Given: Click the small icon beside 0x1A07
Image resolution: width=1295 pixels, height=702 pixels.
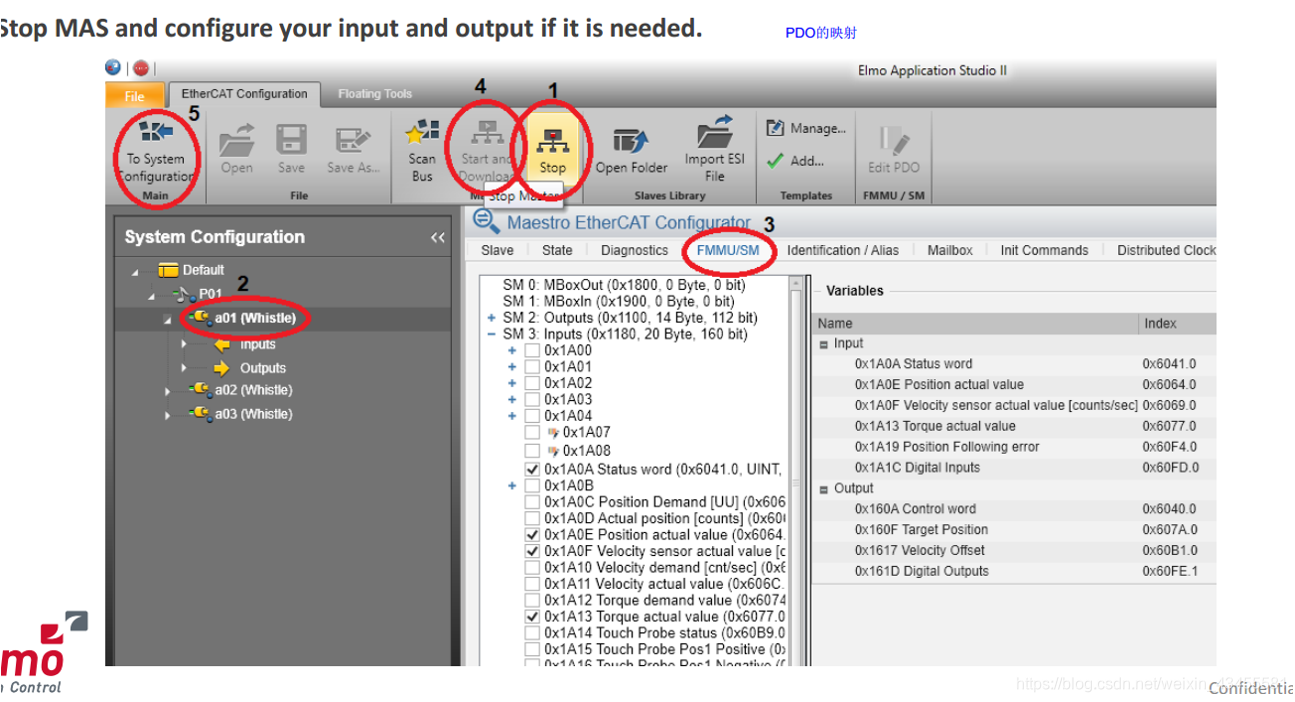Looking at the screenshot, I should click(x=553, y=433).
